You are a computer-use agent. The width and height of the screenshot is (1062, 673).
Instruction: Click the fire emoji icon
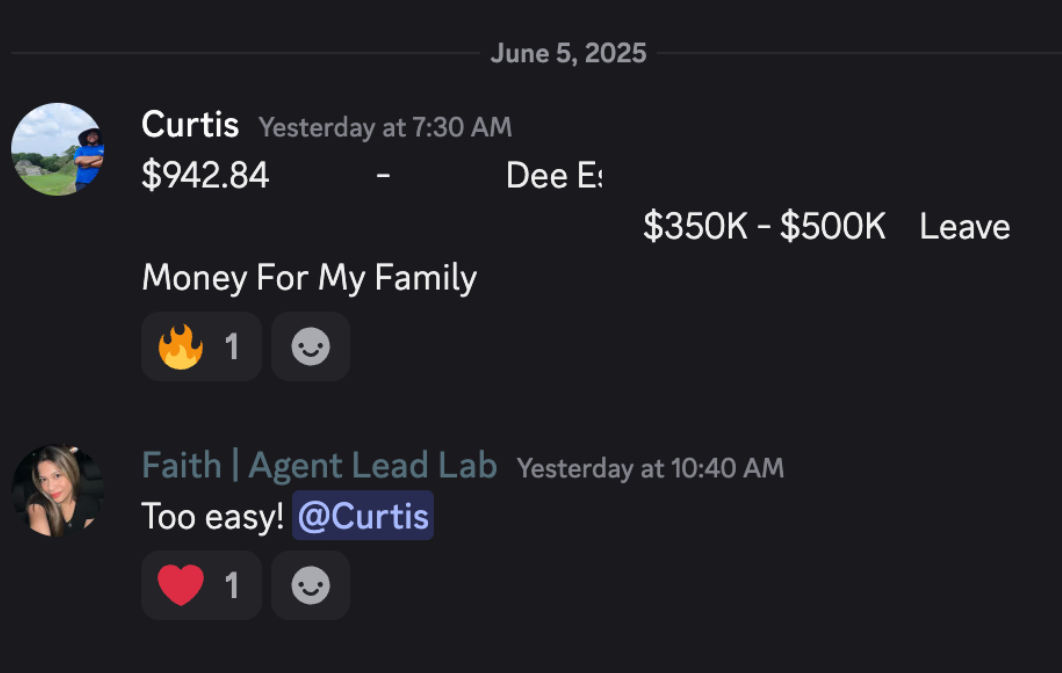point(181,347)
